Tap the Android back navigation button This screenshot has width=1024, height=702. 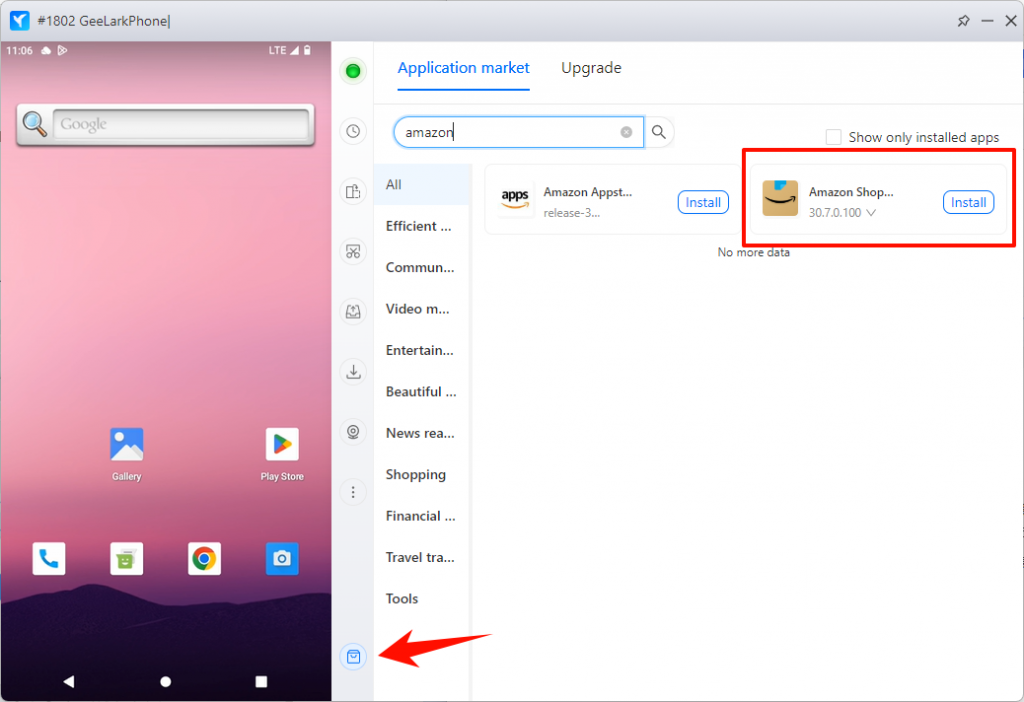[69, 682]
